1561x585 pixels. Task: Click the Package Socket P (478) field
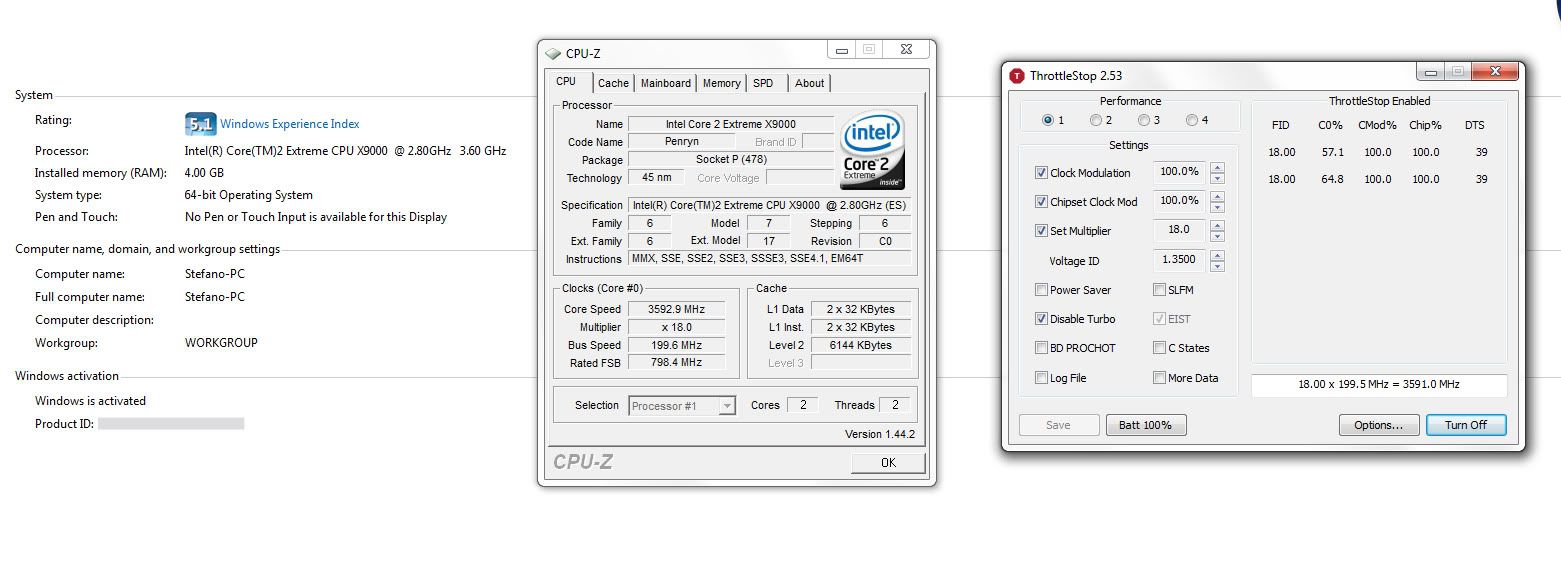731,160
